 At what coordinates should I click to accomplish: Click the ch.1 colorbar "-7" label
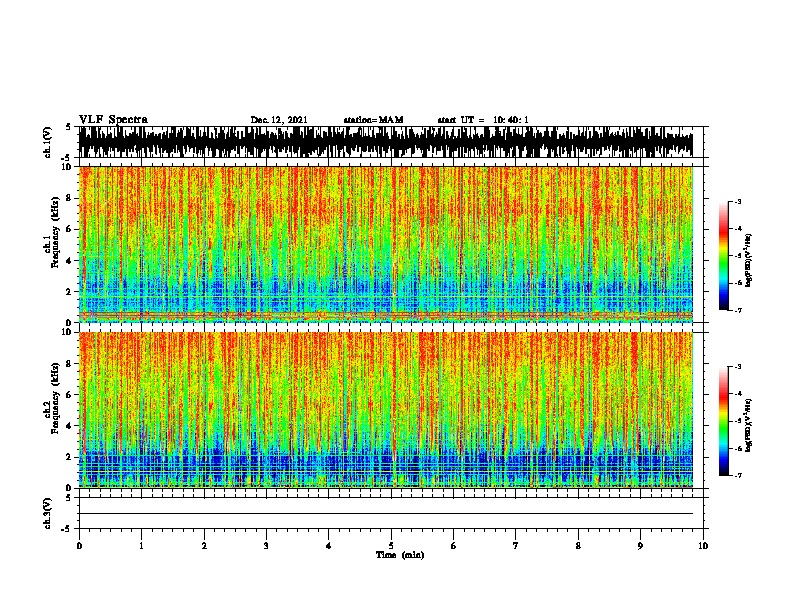point(738,310)
